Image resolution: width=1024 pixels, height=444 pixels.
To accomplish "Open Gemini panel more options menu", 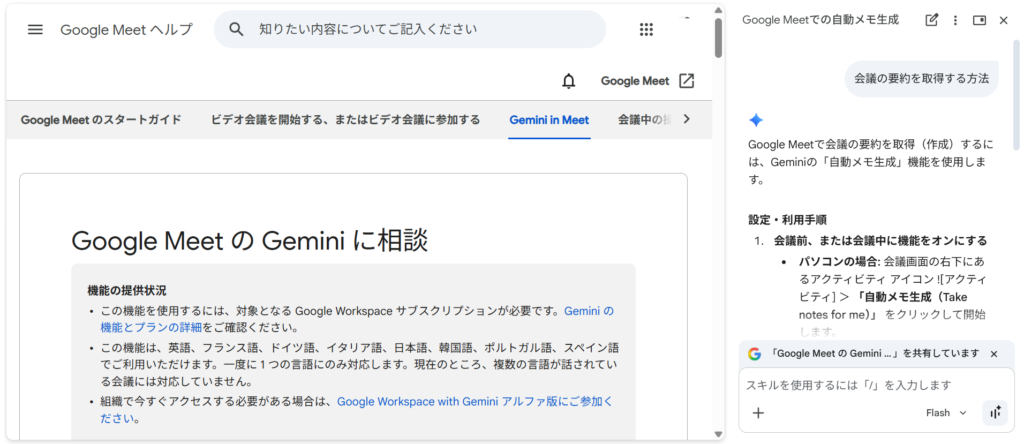I will (955, 20).
